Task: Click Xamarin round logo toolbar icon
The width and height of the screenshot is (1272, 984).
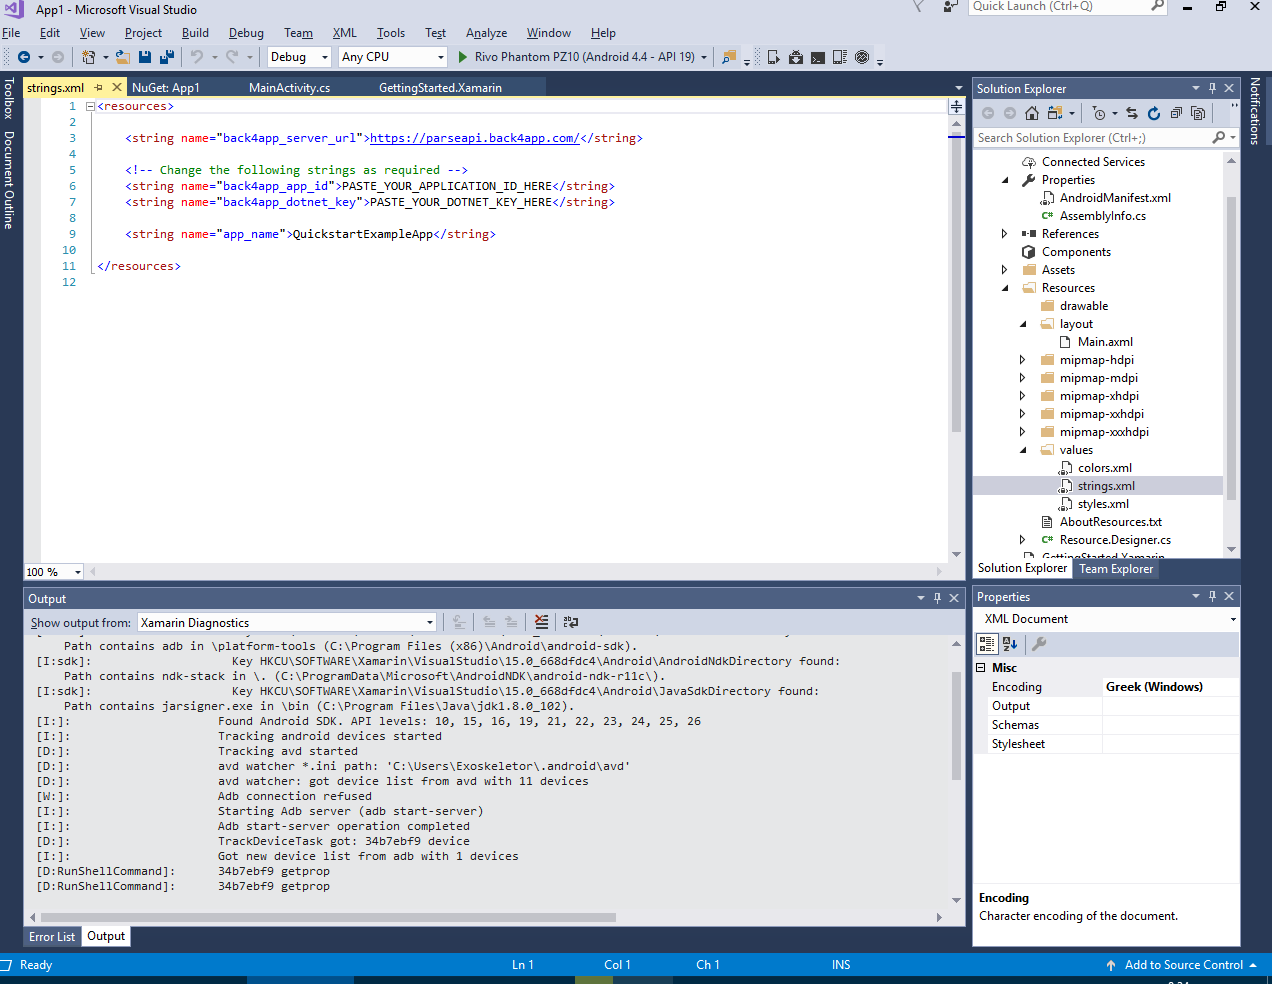Action: click(x=862, y=57)
